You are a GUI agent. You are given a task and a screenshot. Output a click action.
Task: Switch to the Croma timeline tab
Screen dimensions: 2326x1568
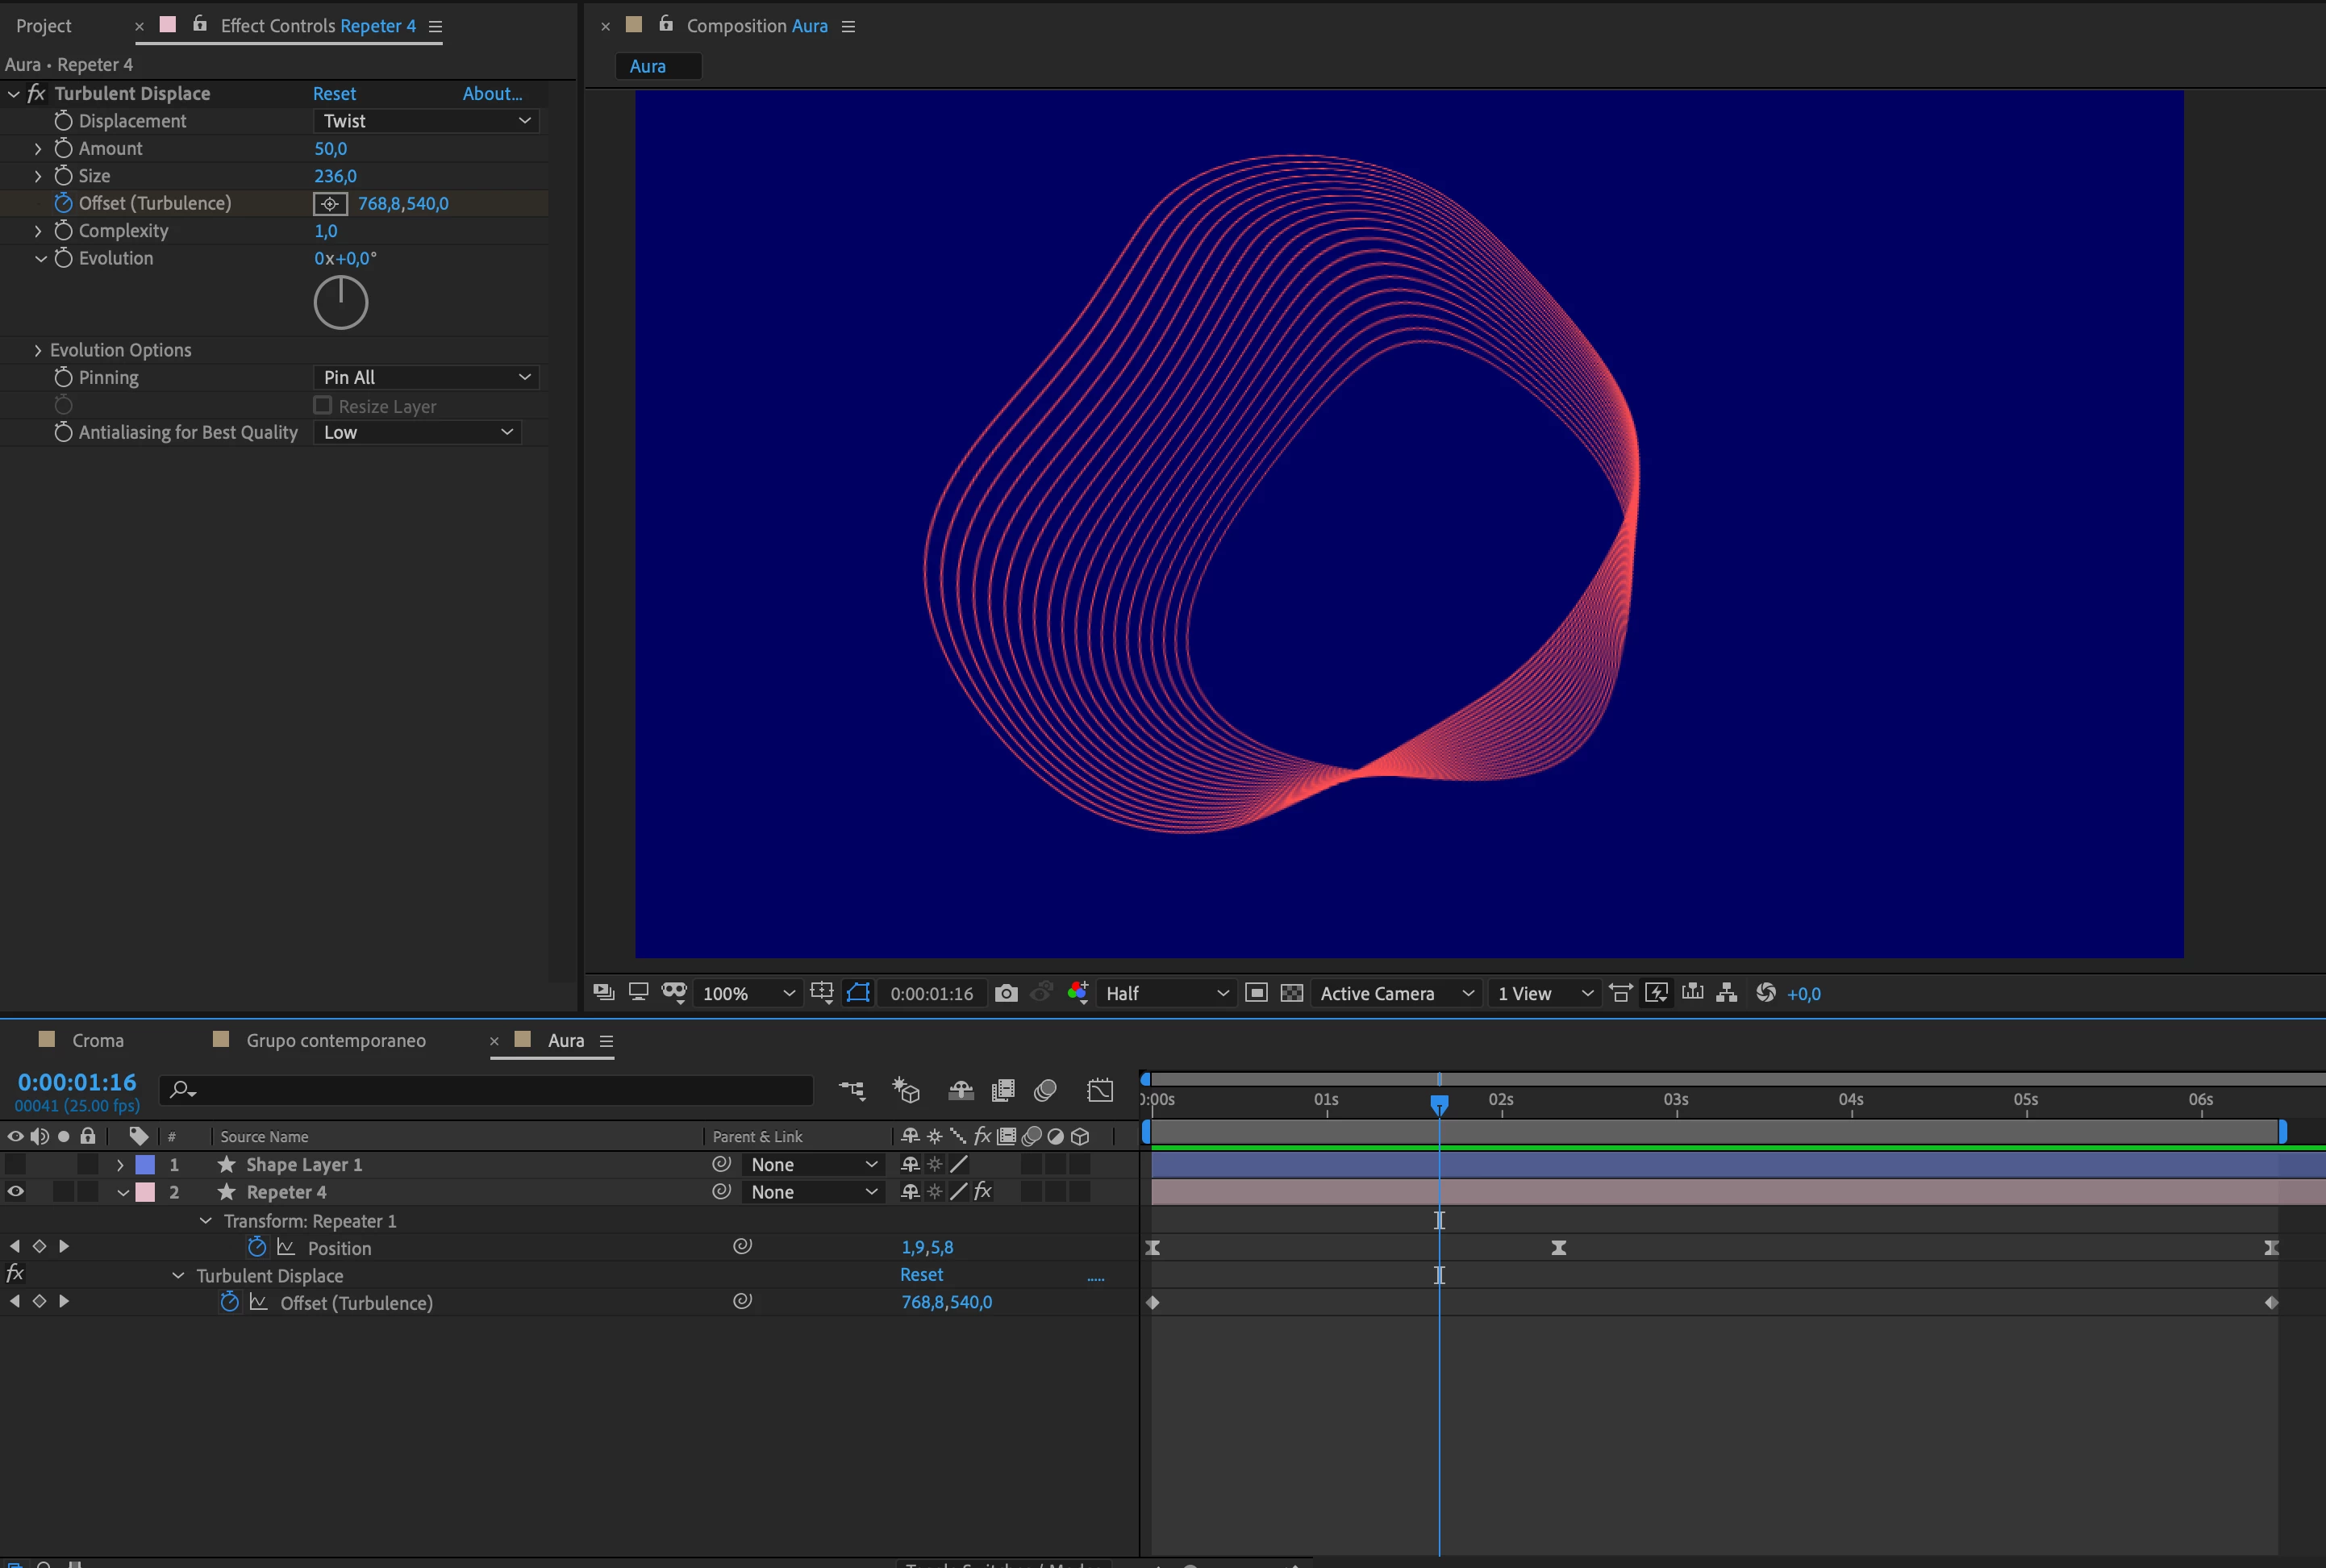pos(97,1040)
